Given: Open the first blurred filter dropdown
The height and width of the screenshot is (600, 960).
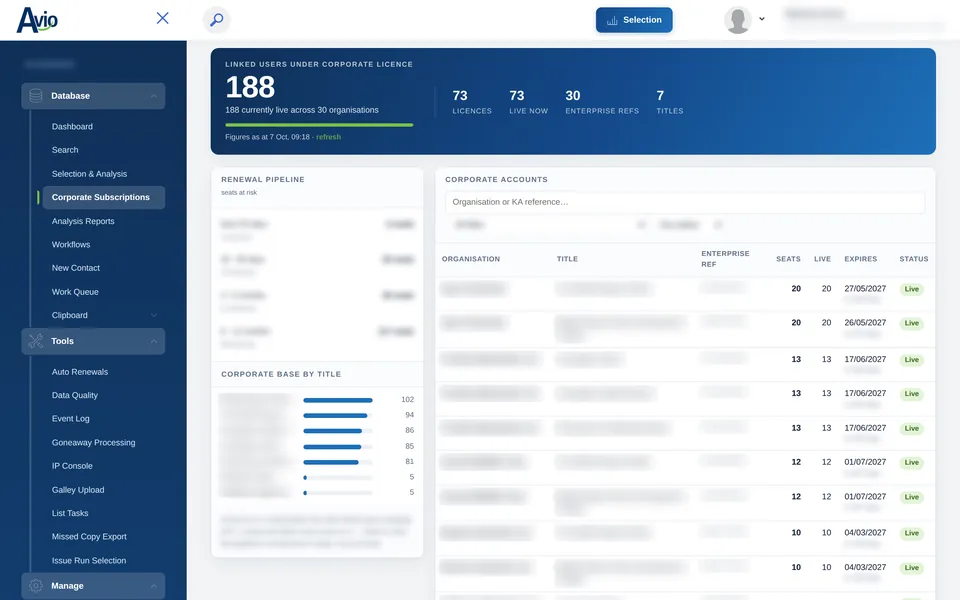Looking at the screenshot, I should click(x=550, y=225).
